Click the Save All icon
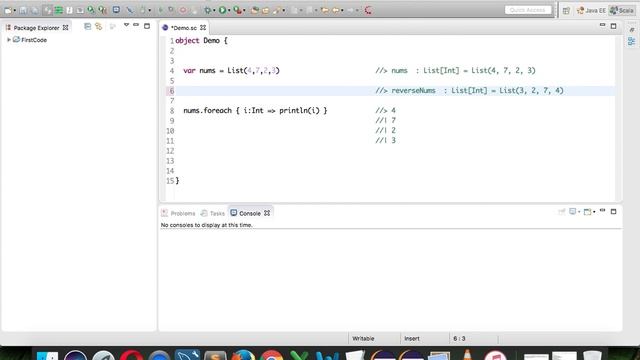640x360 pixels. tap(35, 10)
